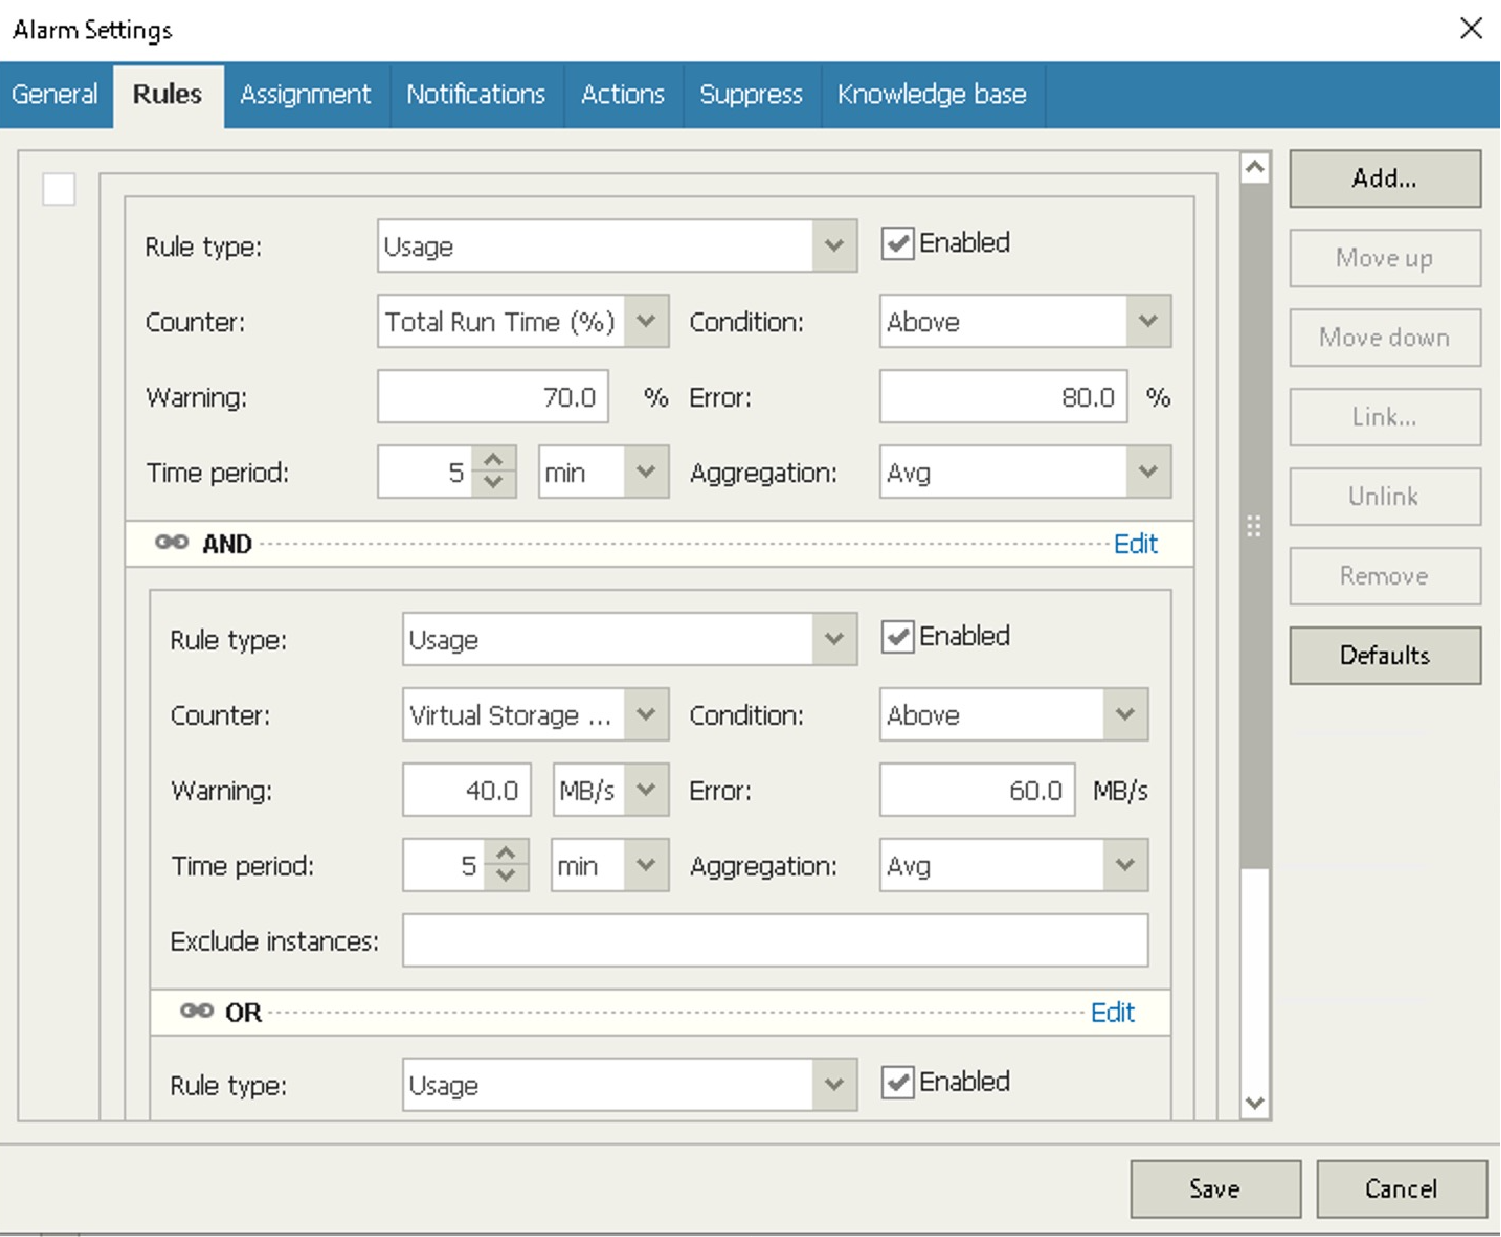Open the Knowledge base tab

click(931, 94)
